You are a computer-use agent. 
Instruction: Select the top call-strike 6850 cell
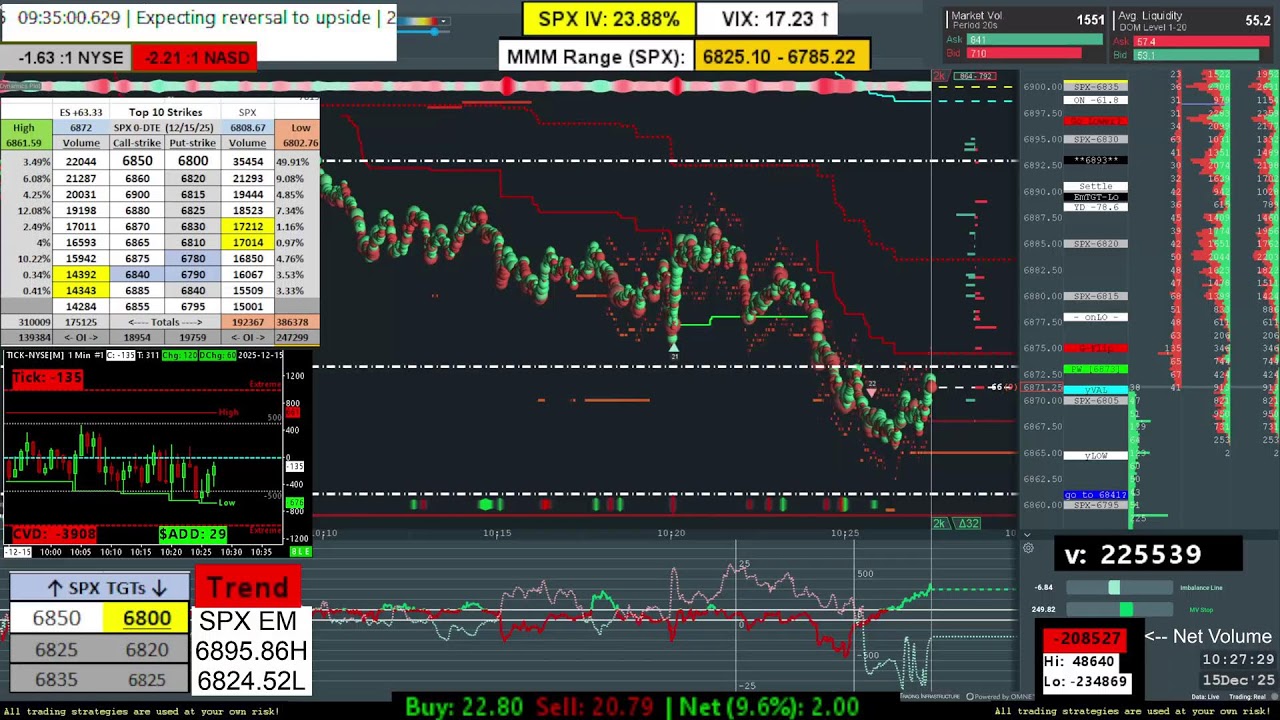click(137, 161)
